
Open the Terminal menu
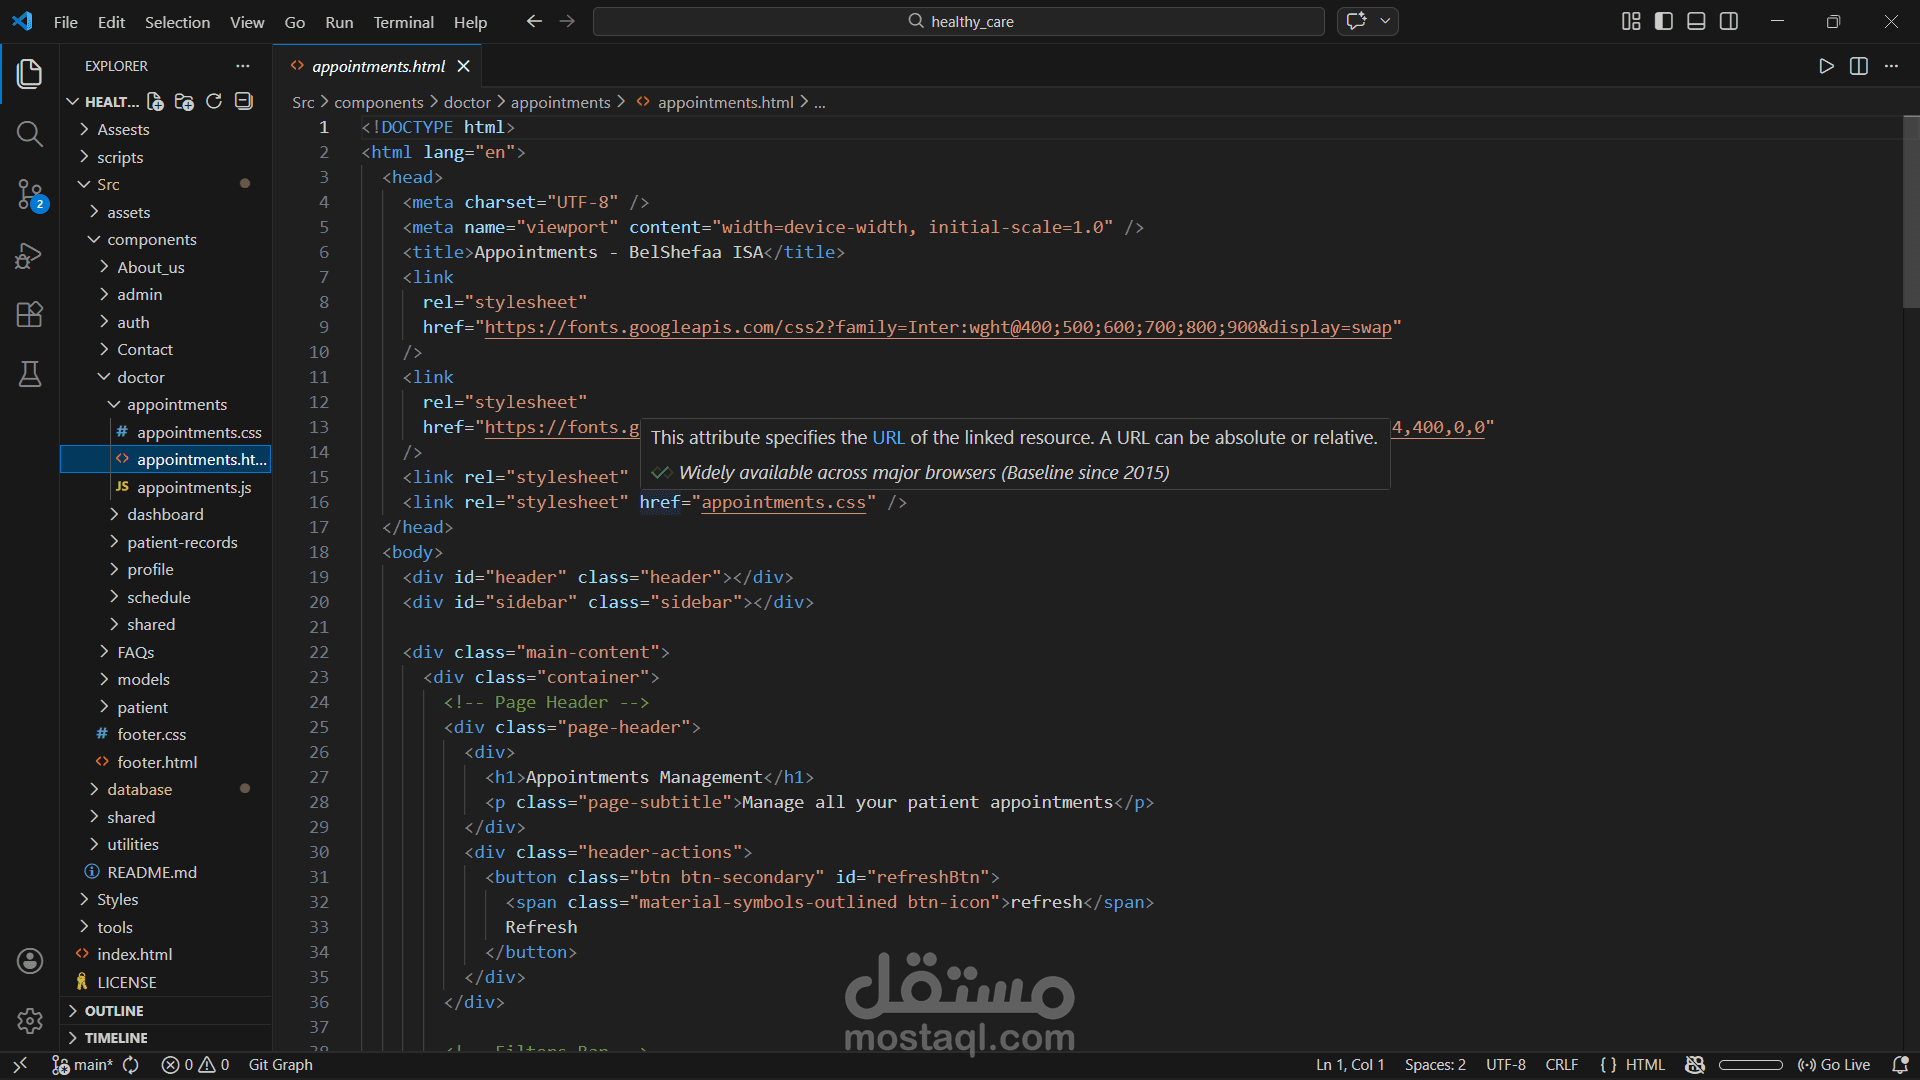pyautogui.click(x=403, y=22)
